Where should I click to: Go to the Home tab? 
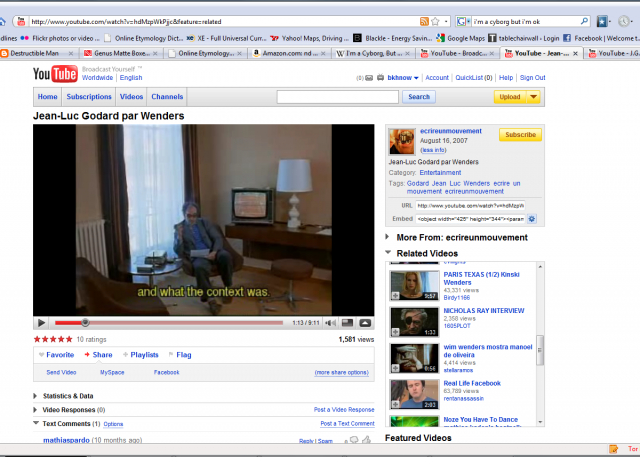(48, 97)
